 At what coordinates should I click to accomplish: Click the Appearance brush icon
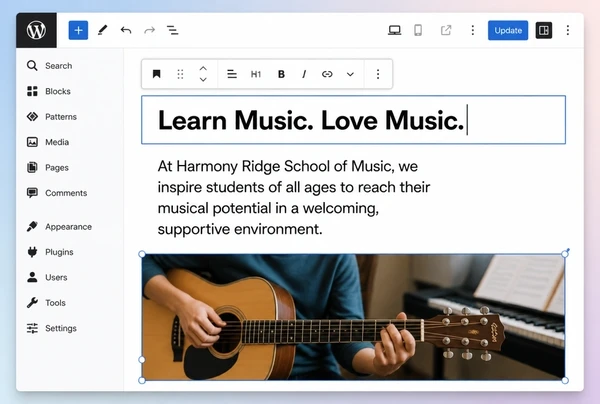tap(33, 226)
